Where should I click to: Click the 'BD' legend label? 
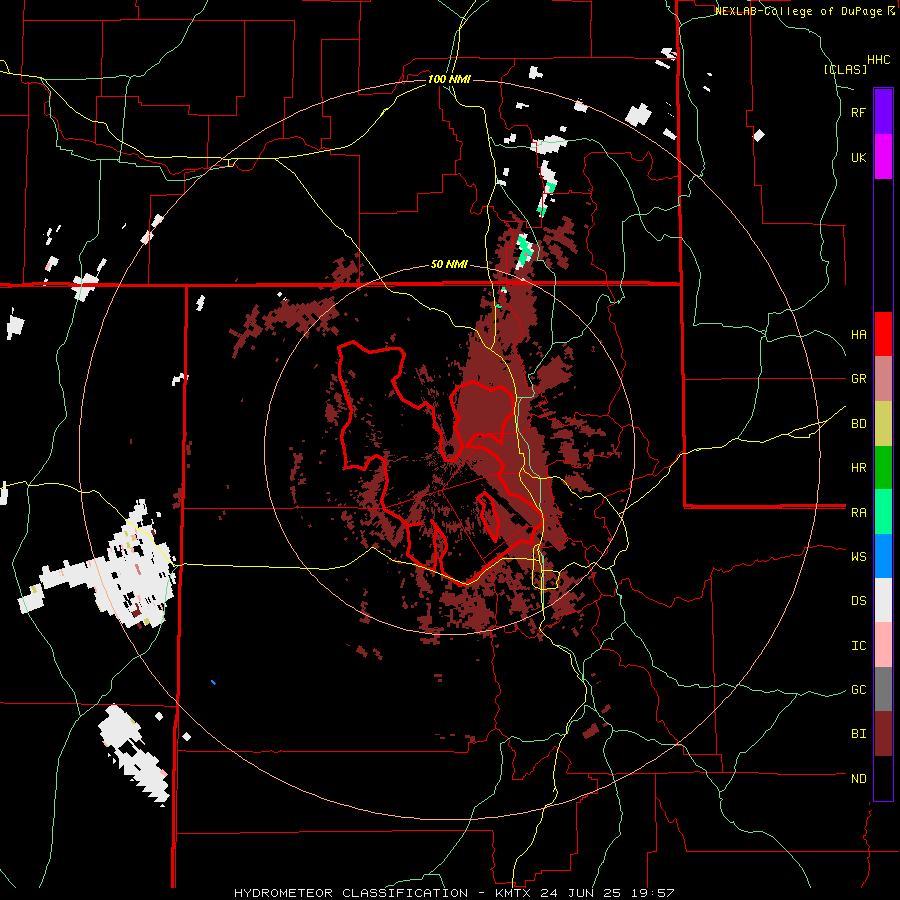click(x=859, y=424)
